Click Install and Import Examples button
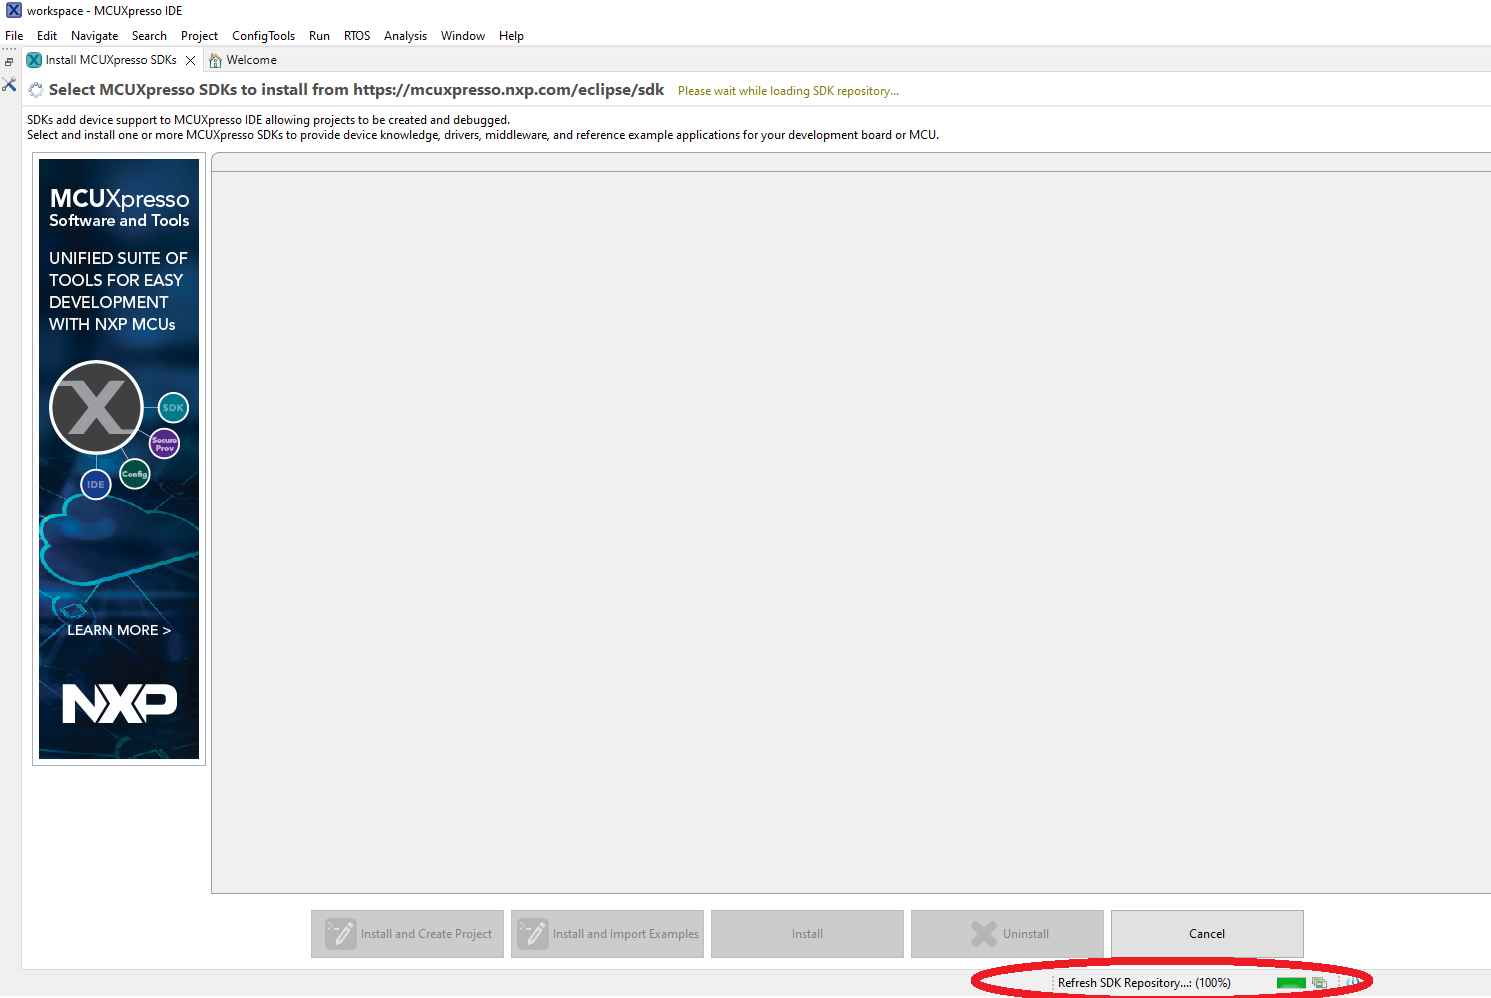The width and height of the screenshot is (1491, 998). [x=607, y=934]
